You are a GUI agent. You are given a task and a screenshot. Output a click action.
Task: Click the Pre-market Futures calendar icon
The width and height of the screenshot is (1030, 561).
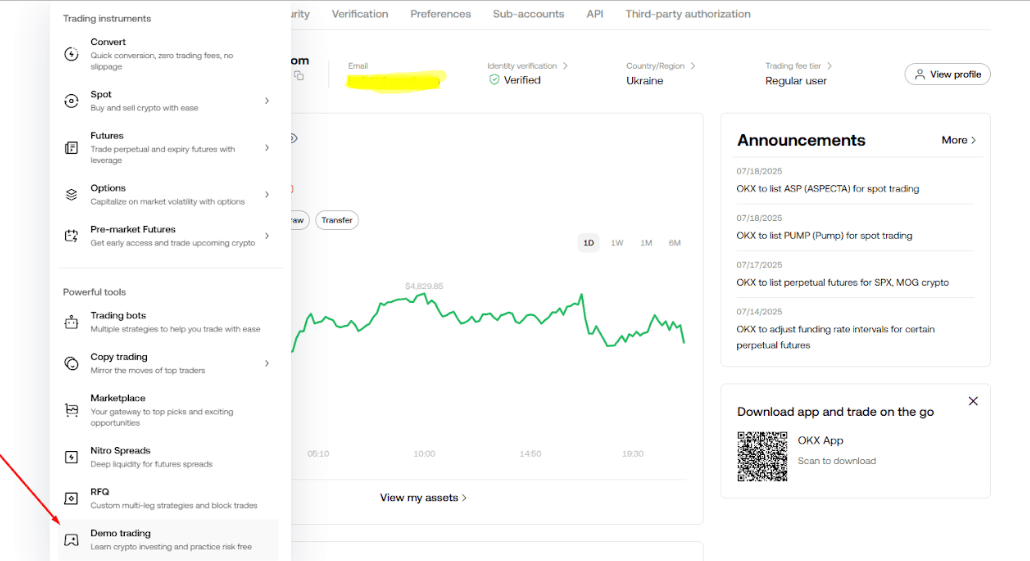tap(71, 236)
